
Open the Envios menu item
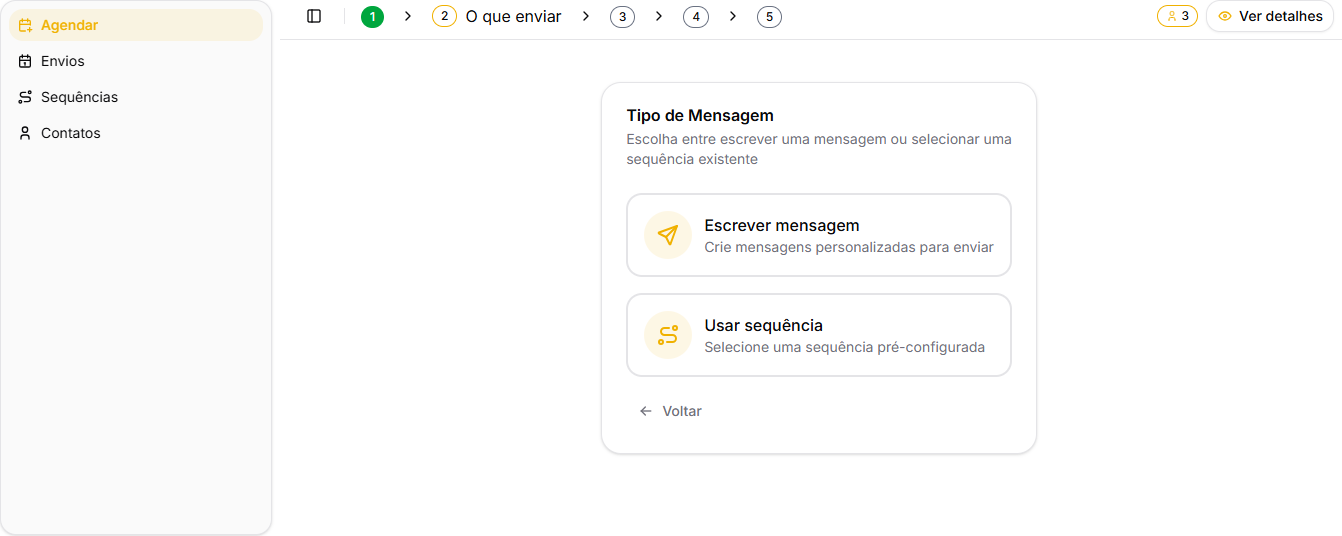[x=63, y=61]
